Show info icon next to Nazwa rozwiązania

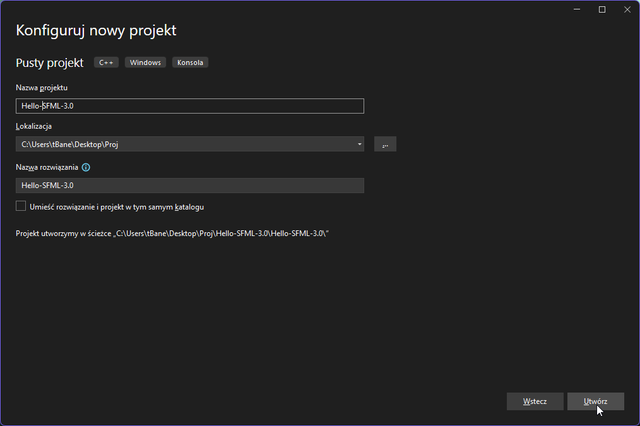[86, 167]
